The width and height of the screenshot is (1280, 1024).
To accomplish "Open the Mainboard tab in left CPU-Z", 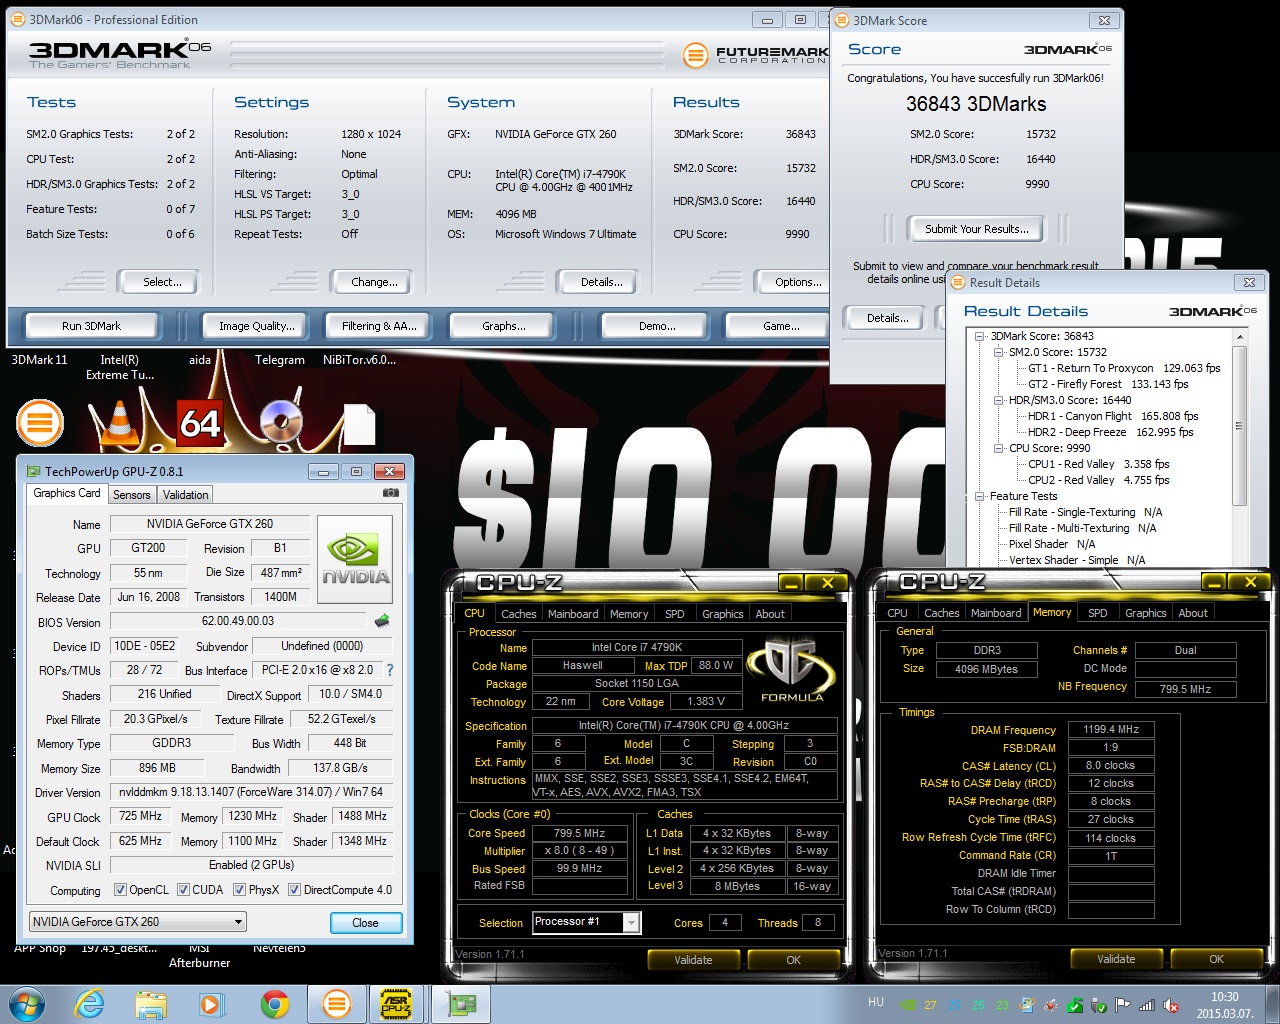I will [x=573, y=614].
